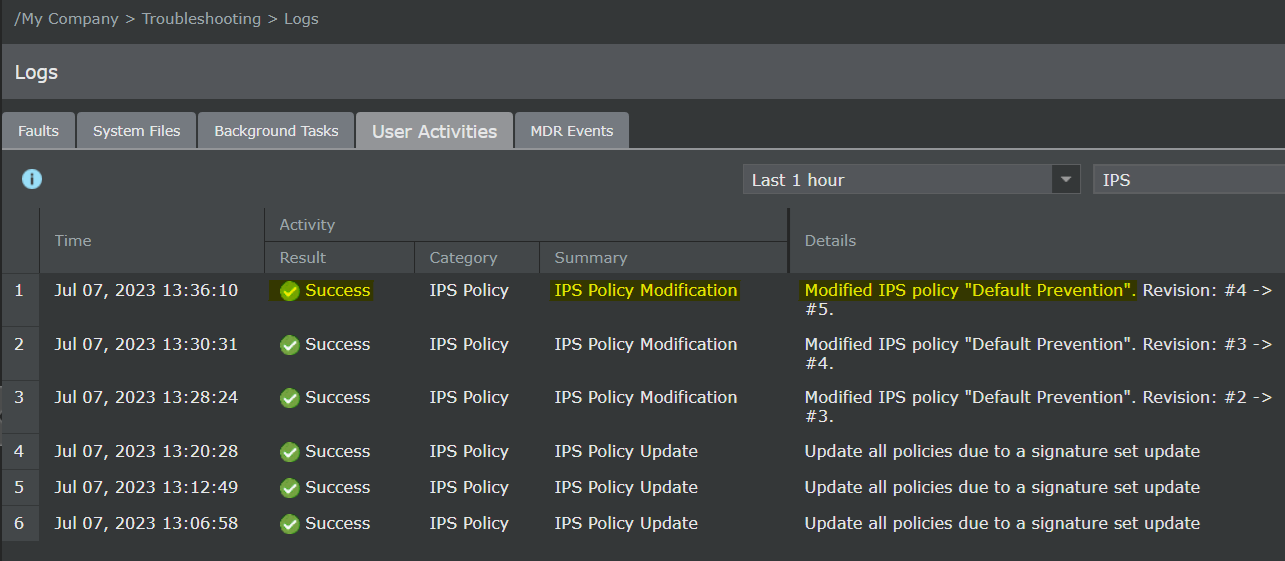Click success checkmark icon for 13:20:28 entry
This screenshot has width=1285, height=561.
pyautogui.click(x=290, y=452)
